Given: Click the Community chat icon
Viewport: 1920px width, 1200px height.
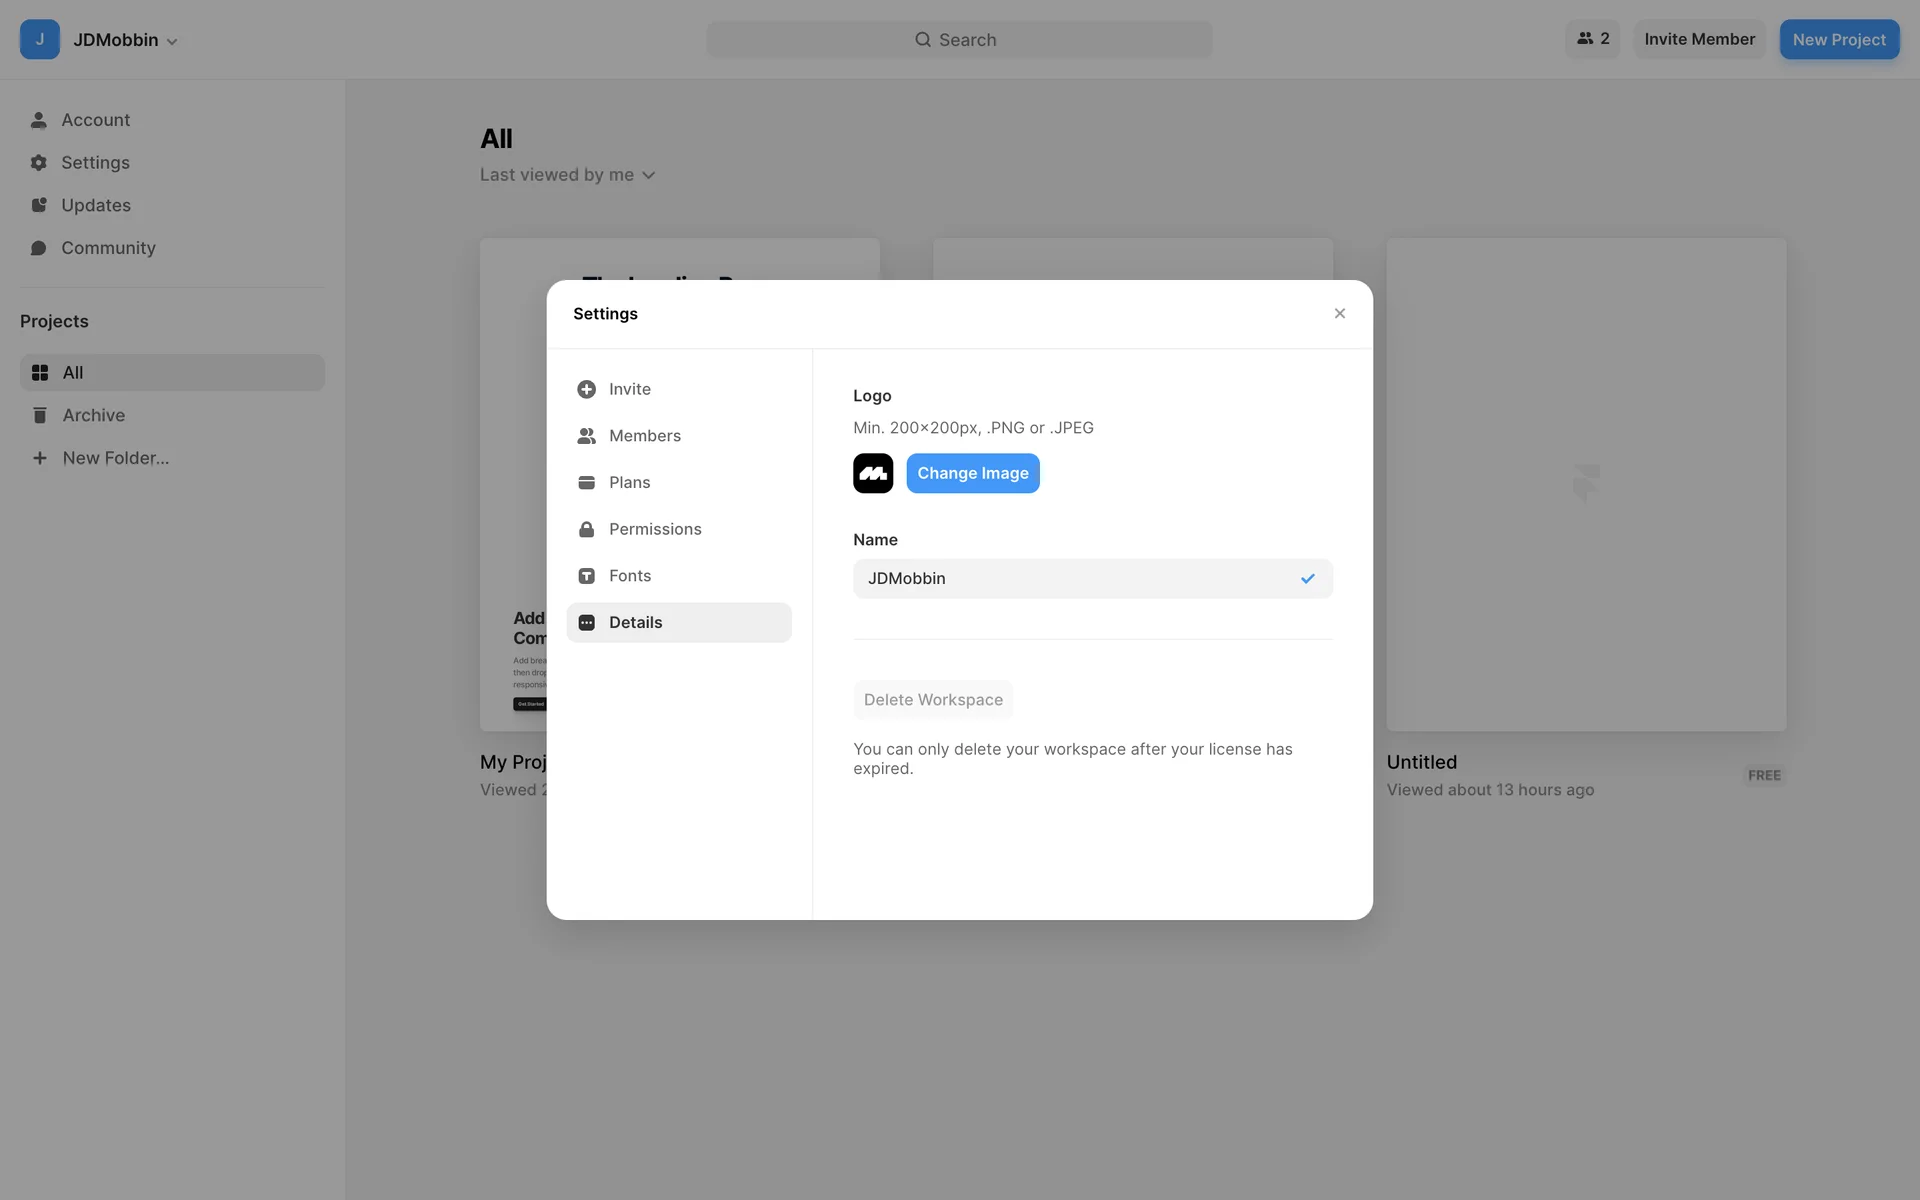Looking at the screenshot, I should [39, 248].
